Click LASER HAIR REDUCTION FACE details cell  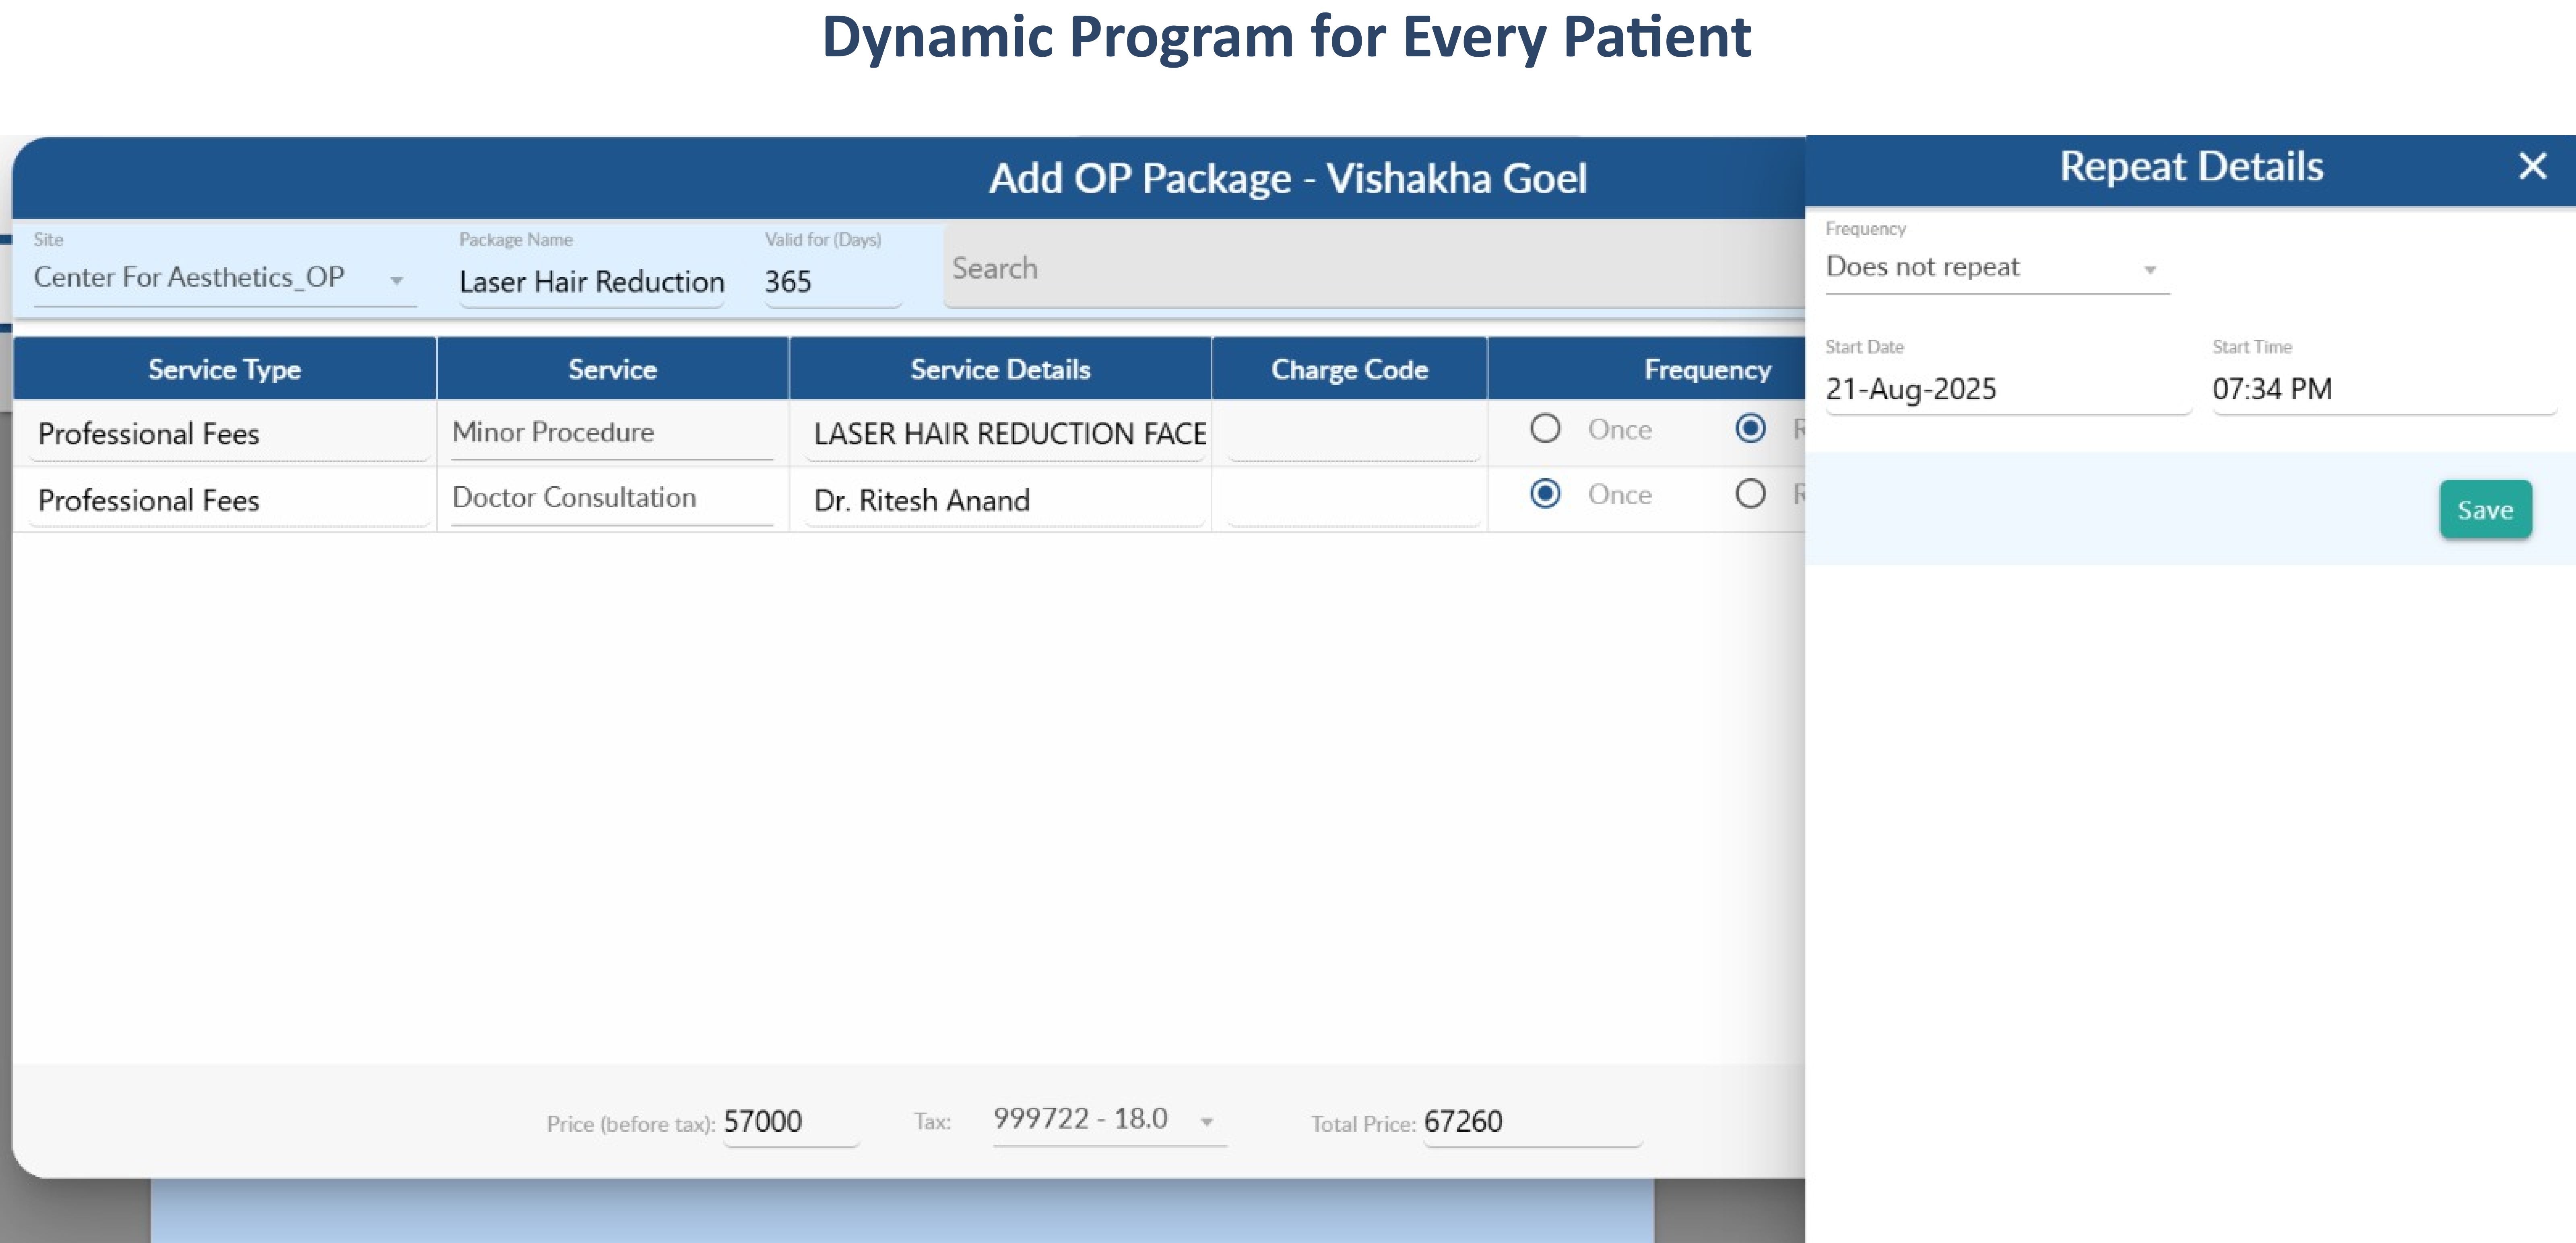[1005, 434]
